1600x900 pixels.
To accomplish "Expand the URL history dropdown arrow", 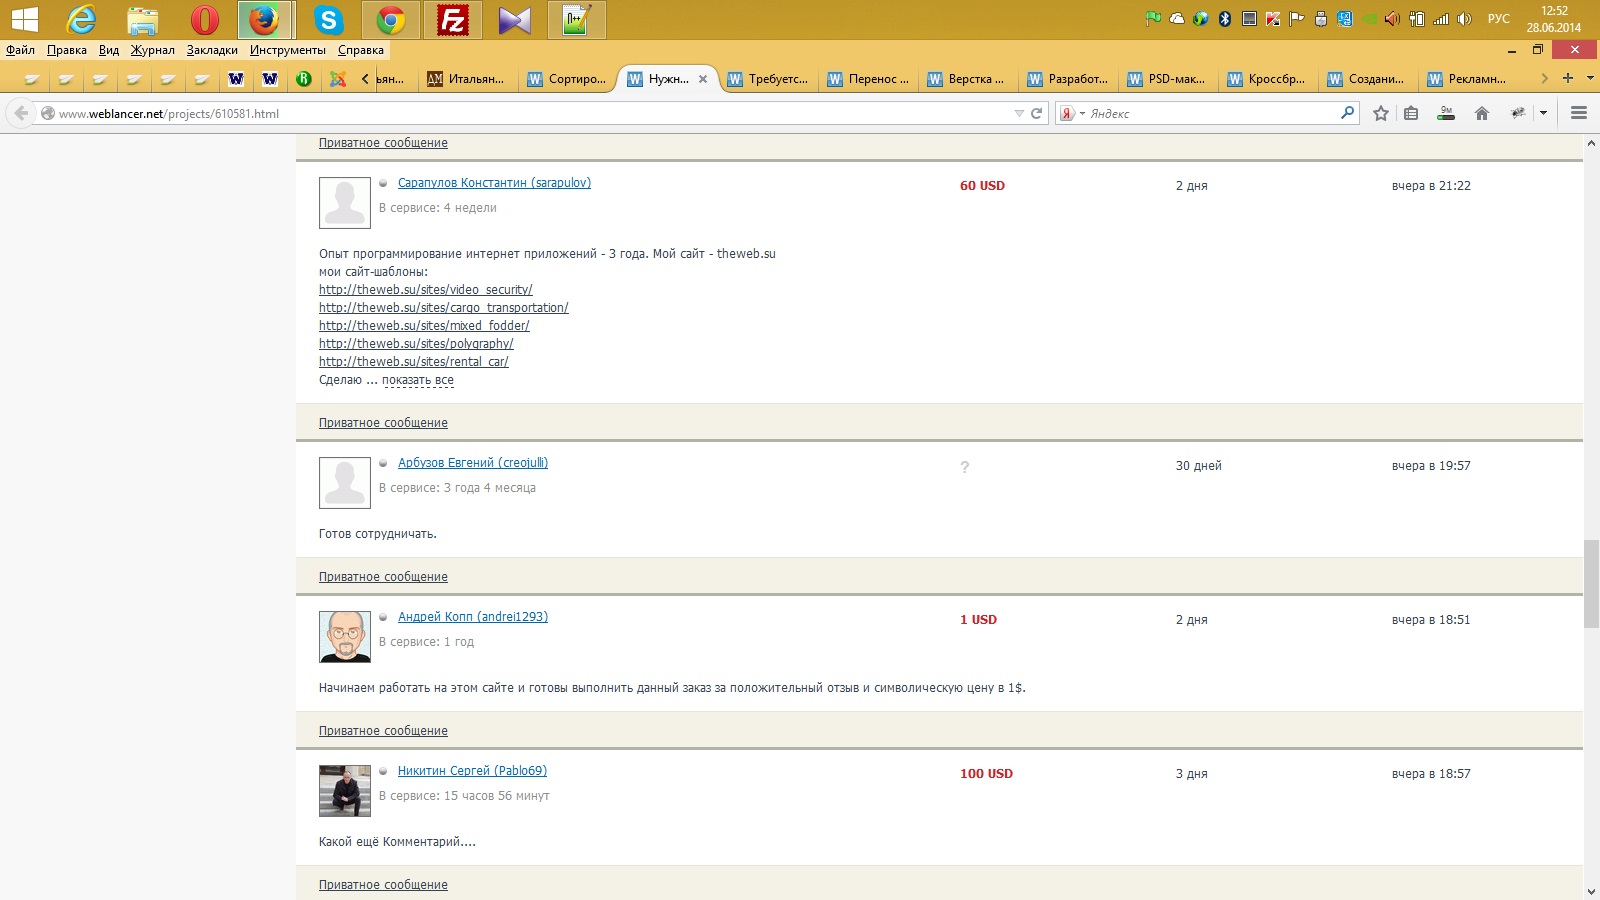I will pos(1019,114).
